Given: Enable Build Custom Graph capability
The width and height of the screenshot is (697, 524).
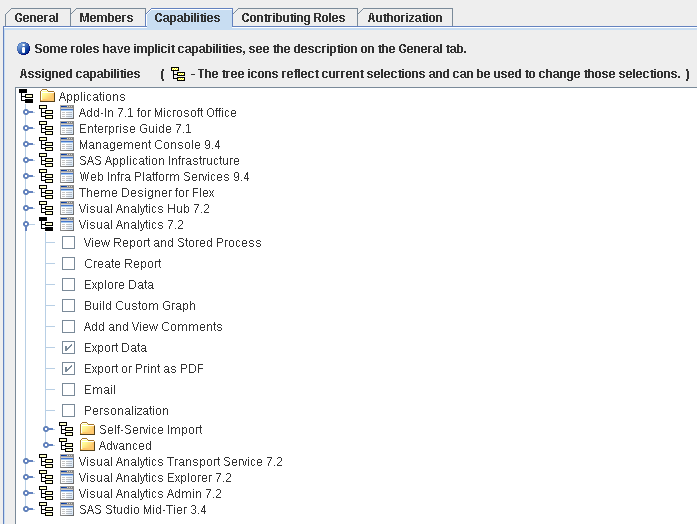Looking at the screenshot, I should tap(68, 305).
